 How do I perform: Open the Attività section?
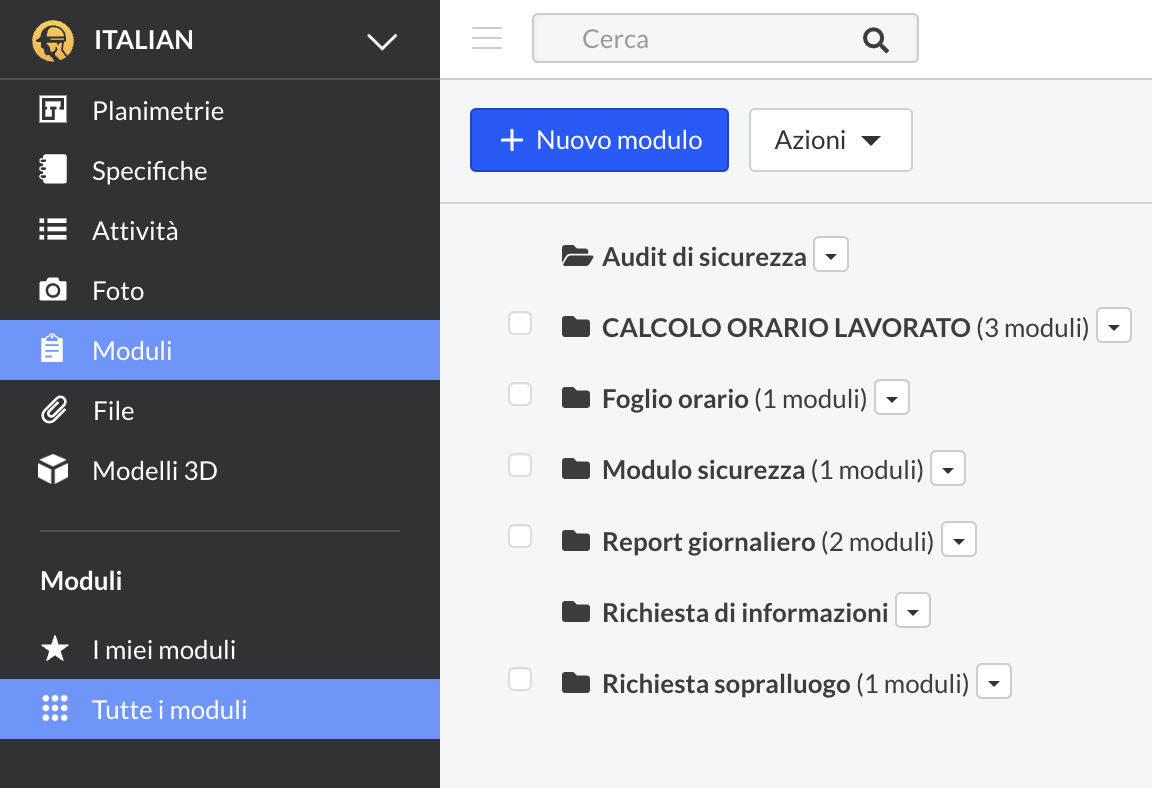pos(220,231)
